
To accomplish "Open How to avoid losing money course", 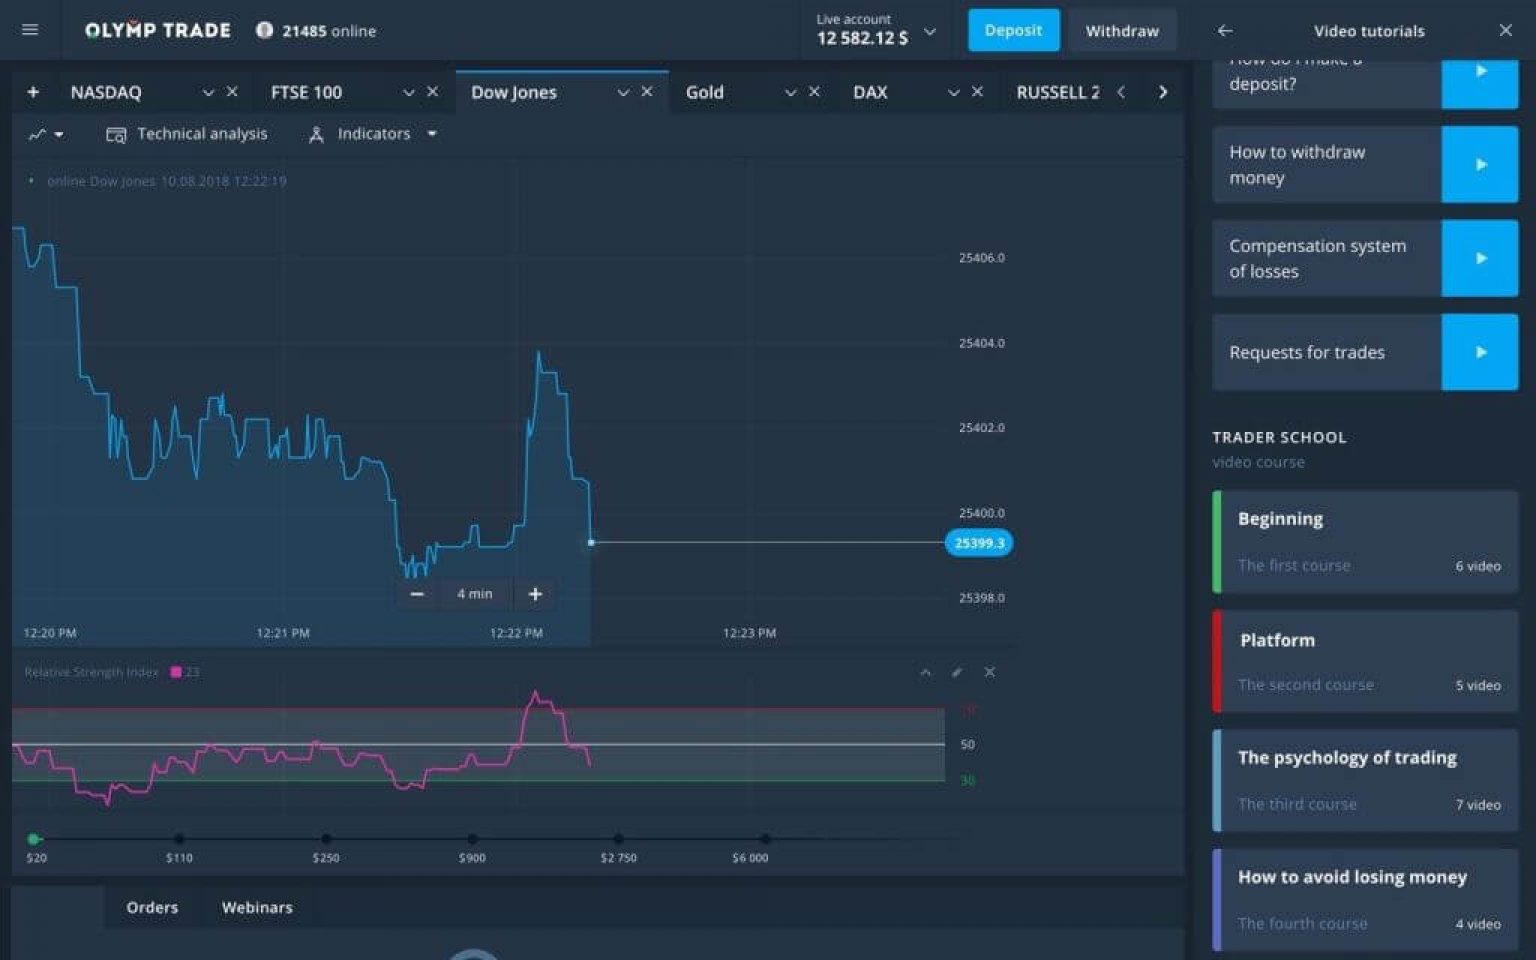I will 1365,900.
